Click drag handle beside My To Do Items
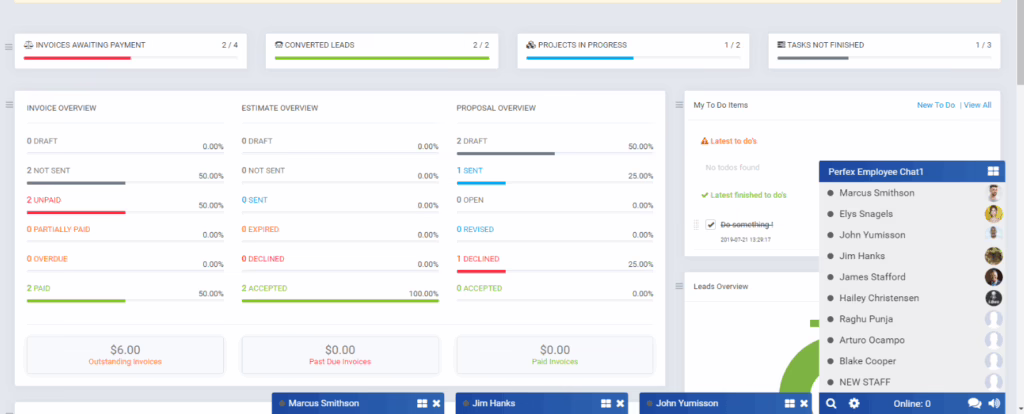This screenshot has height=414, width=1024. pos(678,104)
